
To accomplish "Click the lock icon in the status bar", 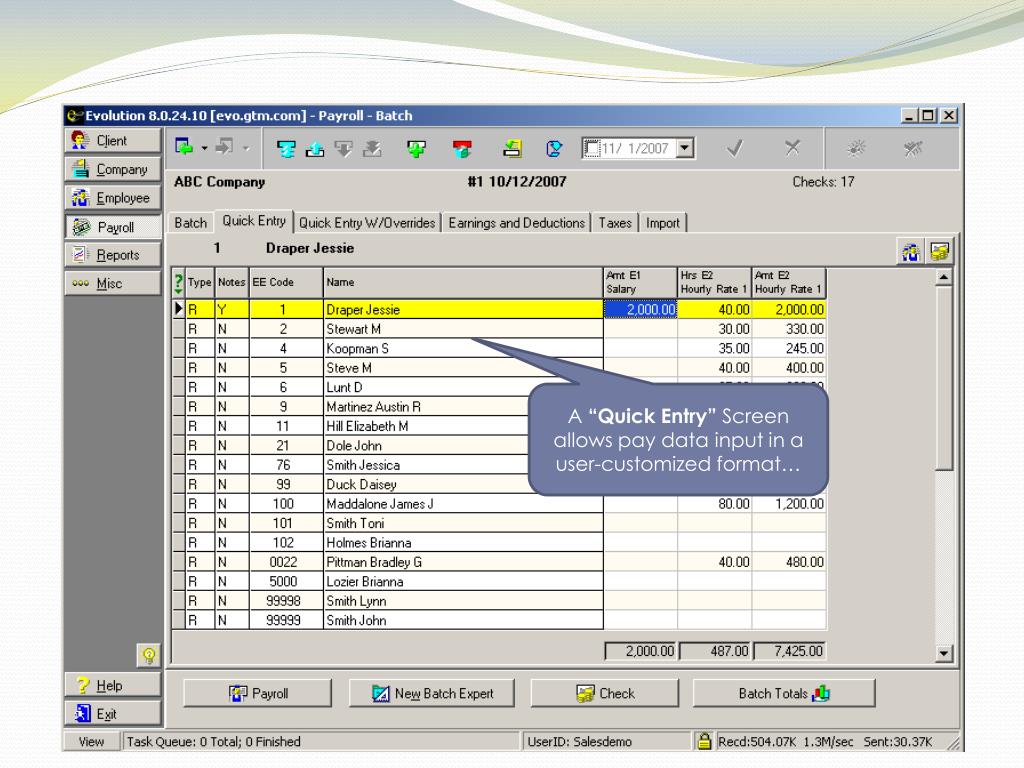I will 704,741.
